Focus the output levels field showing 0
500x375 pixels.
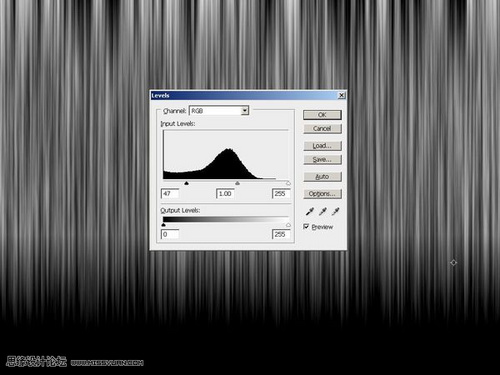point(170,234)
